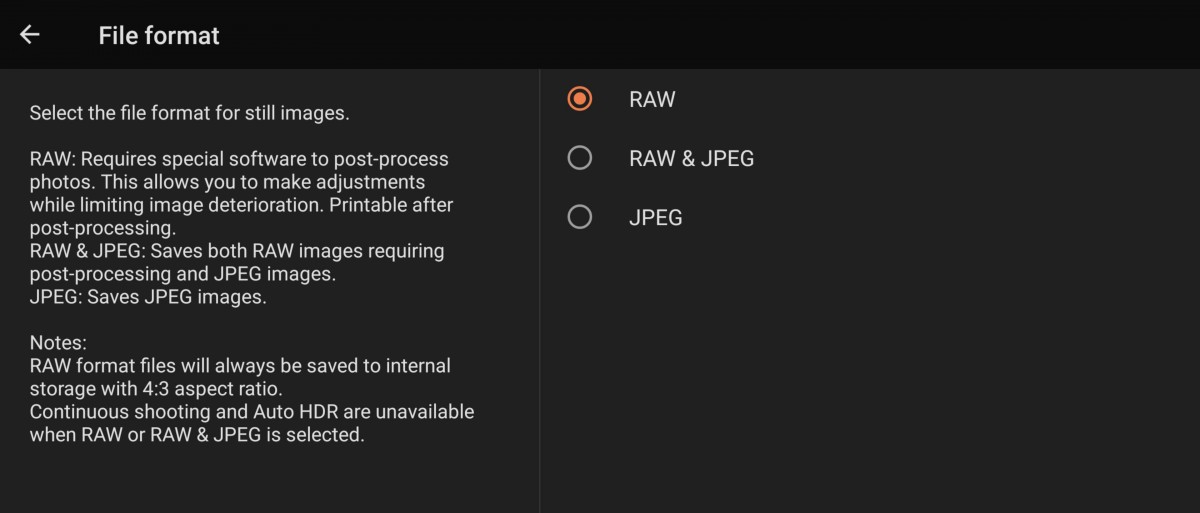Pick the JPEG-only radio button
Viewport: 1200px width, 513px height.
coord(579,217)
